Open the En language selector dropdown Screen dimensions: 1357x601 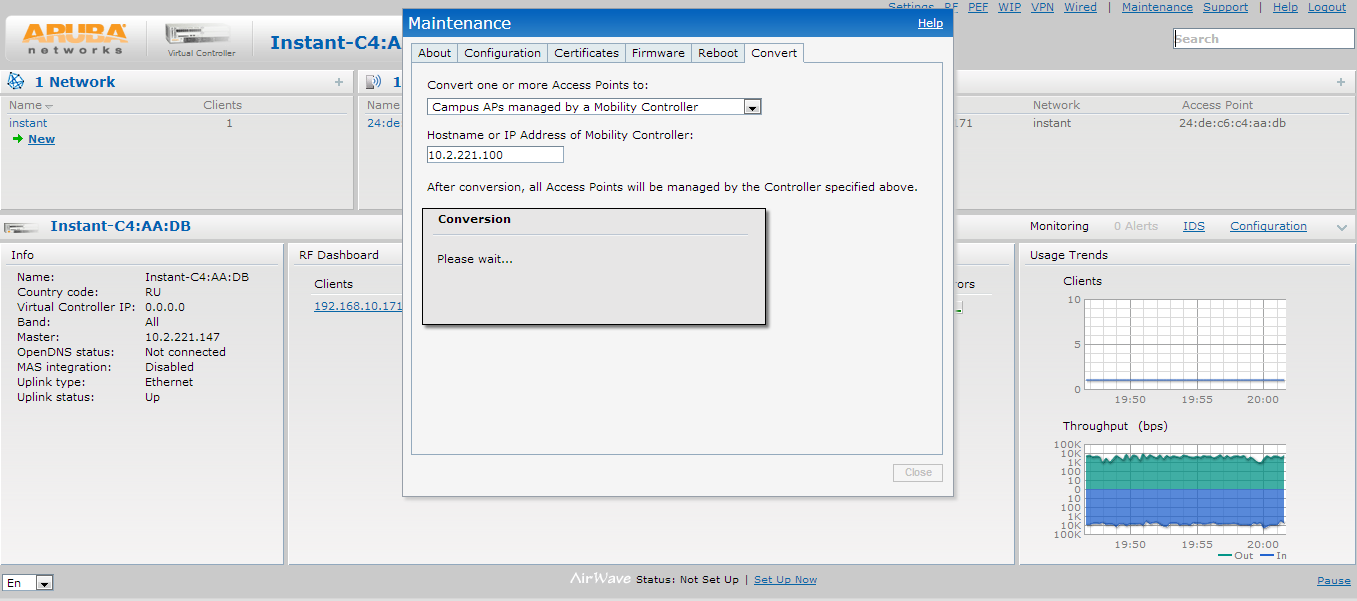44,583
